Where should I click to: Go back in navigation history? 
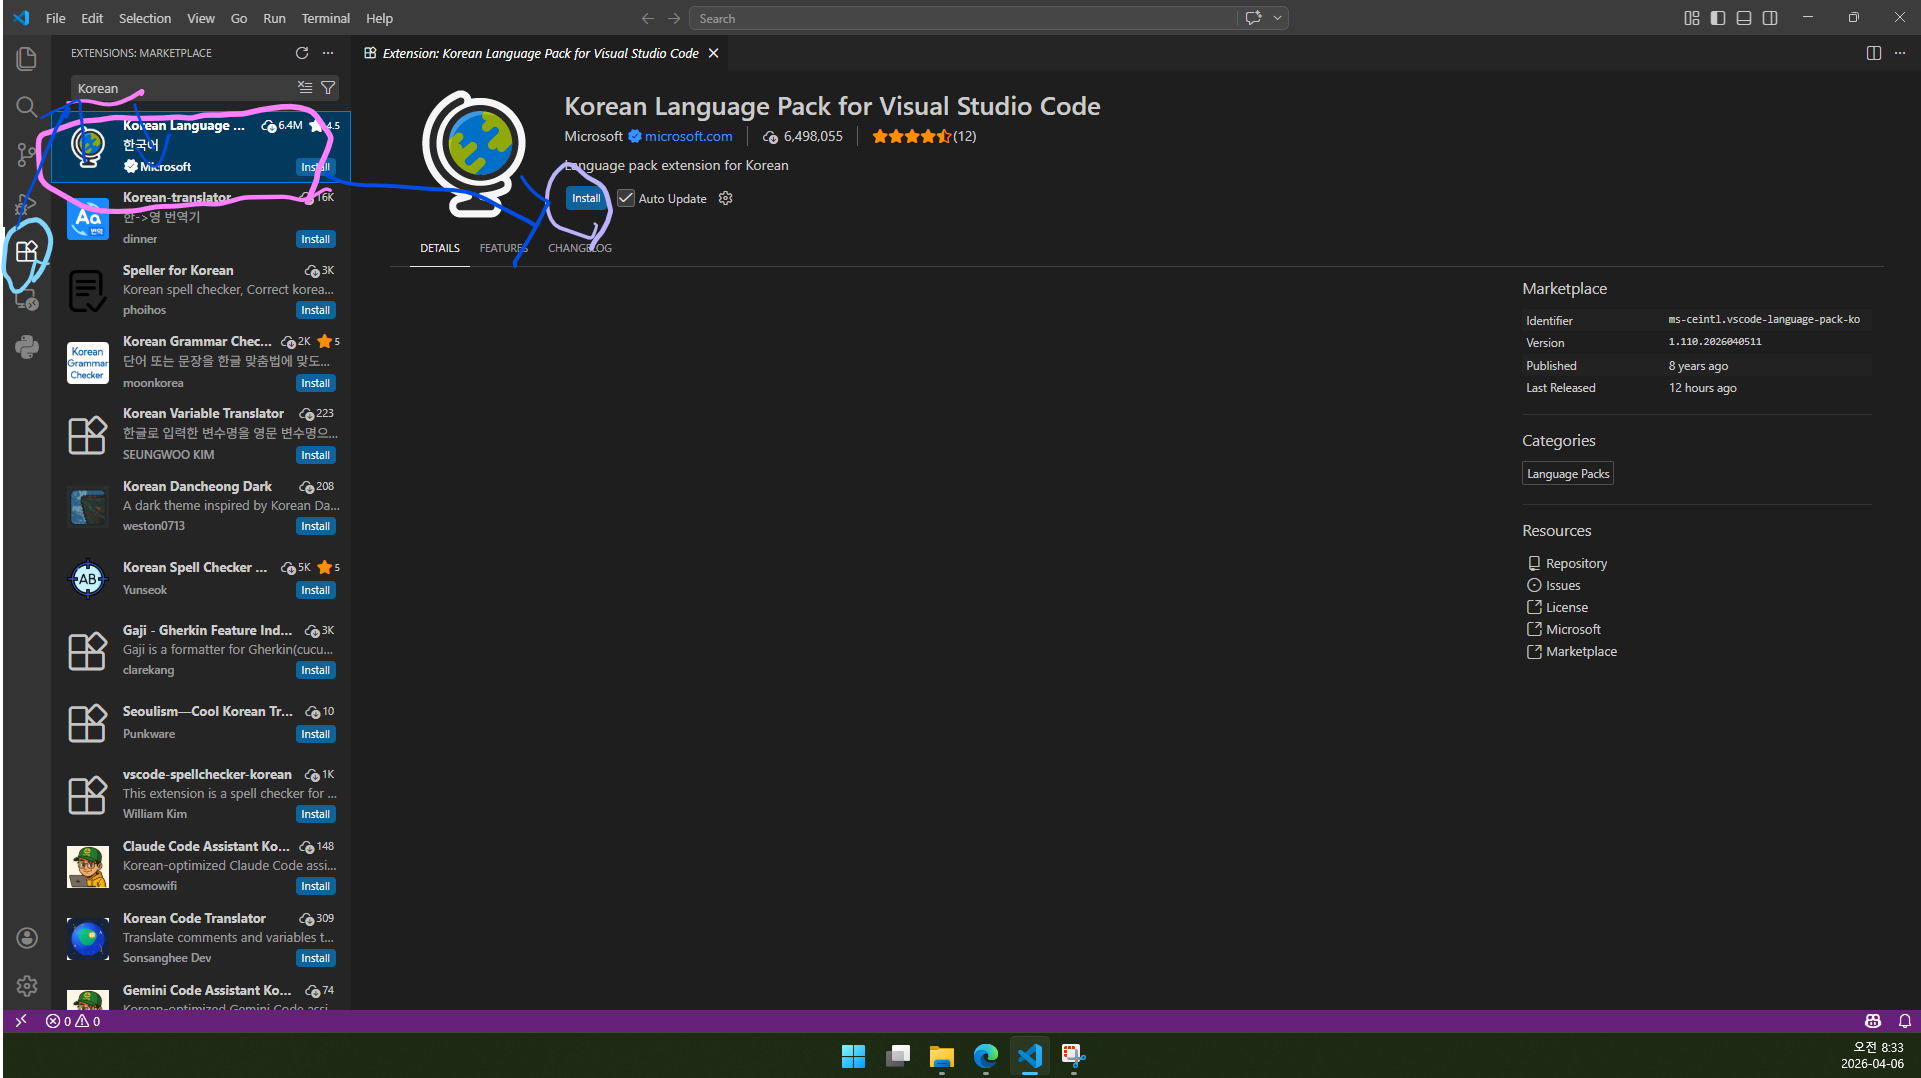(x=648, y=18)
